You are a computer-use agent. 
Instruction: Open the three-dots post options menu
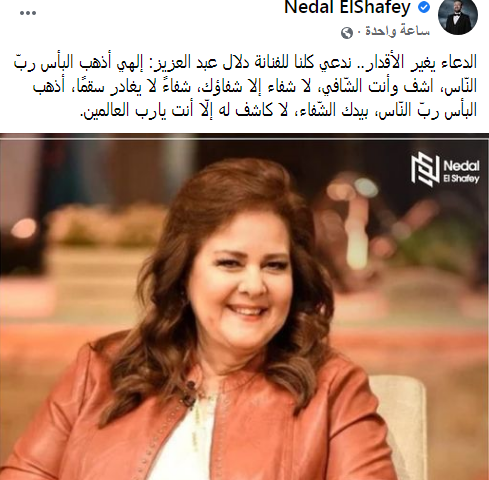coord(28,13)
